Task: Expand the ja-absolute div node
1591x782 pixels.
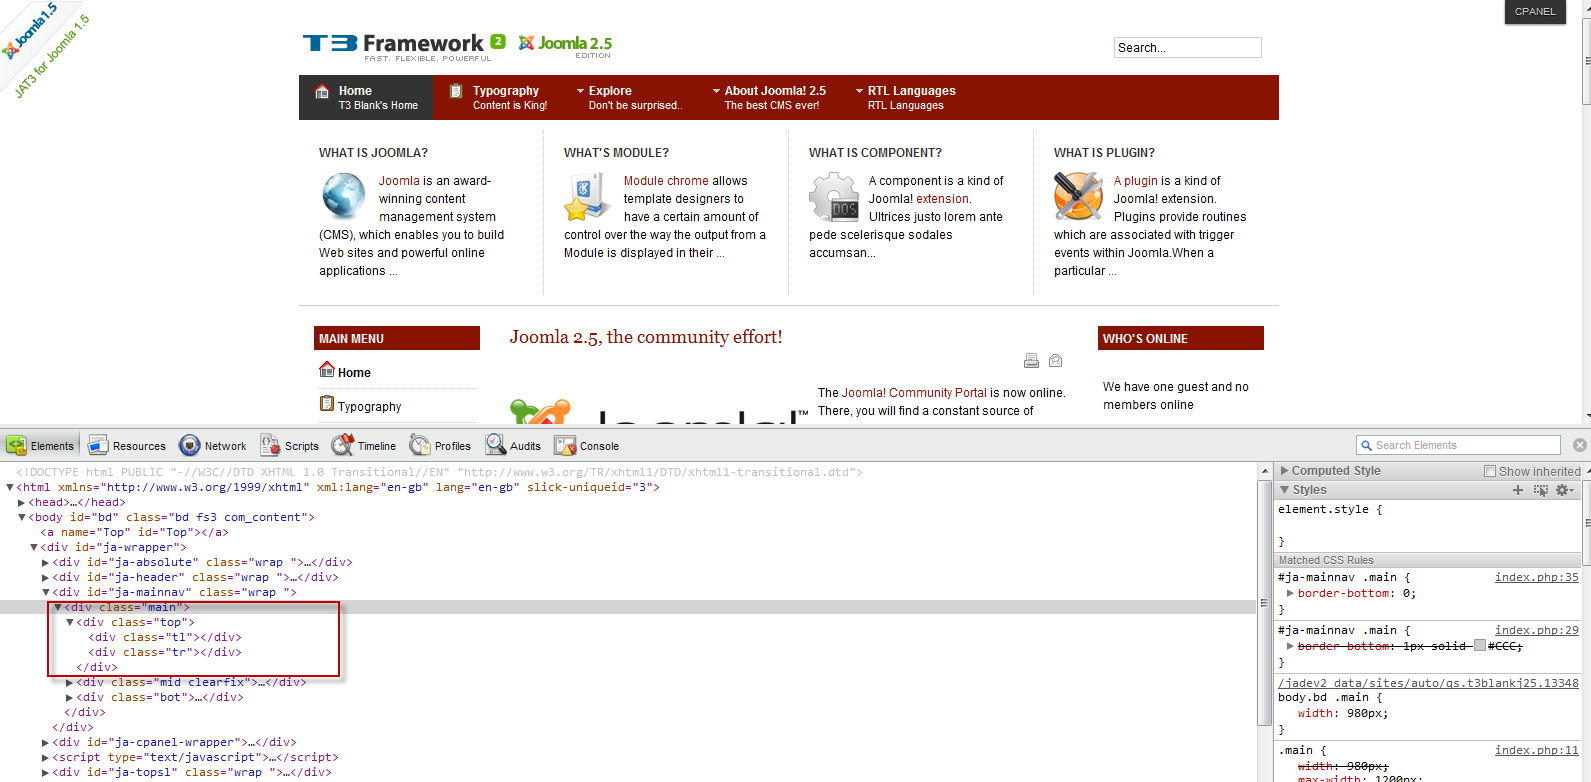Action: pos(46,562)
